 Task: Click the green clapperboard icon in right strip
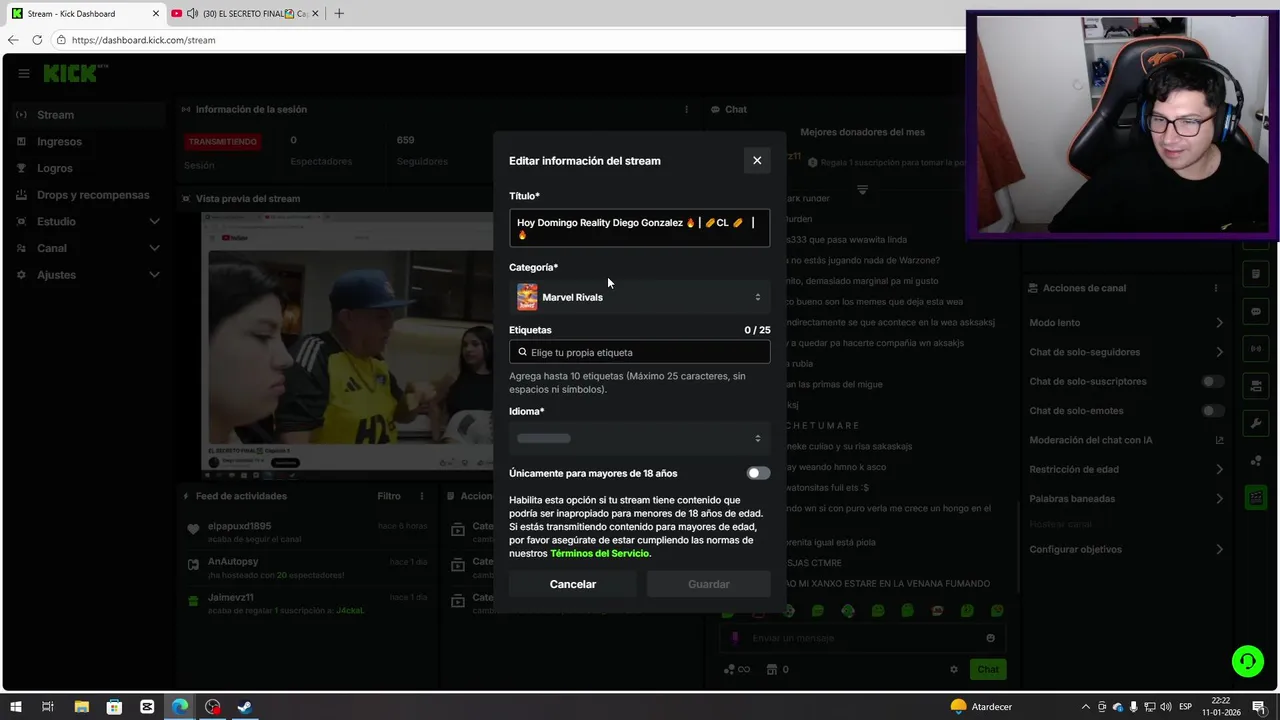(x=1256, y=497)
